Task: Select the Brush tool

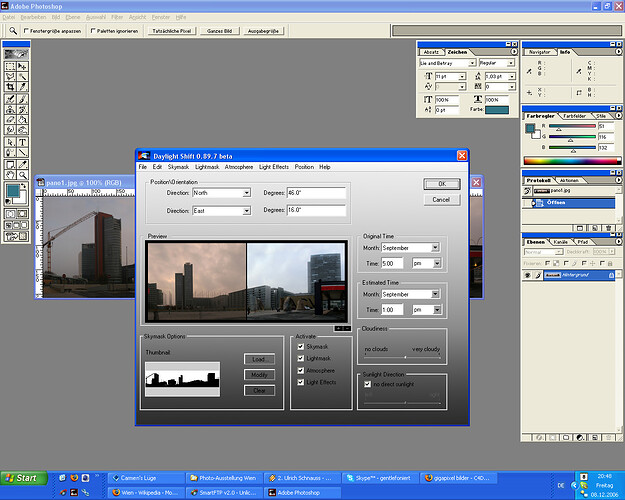Action: (x=22, y=99)
